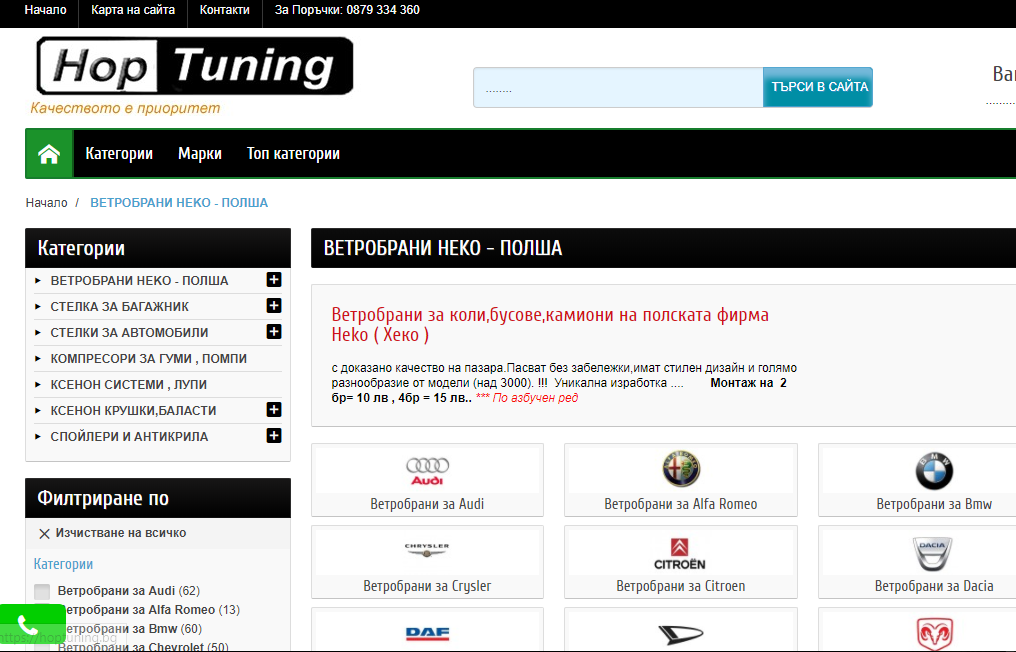1016x652 pixels.
Task: Click the green home icon in navigation bar
Action: (49, 154)
